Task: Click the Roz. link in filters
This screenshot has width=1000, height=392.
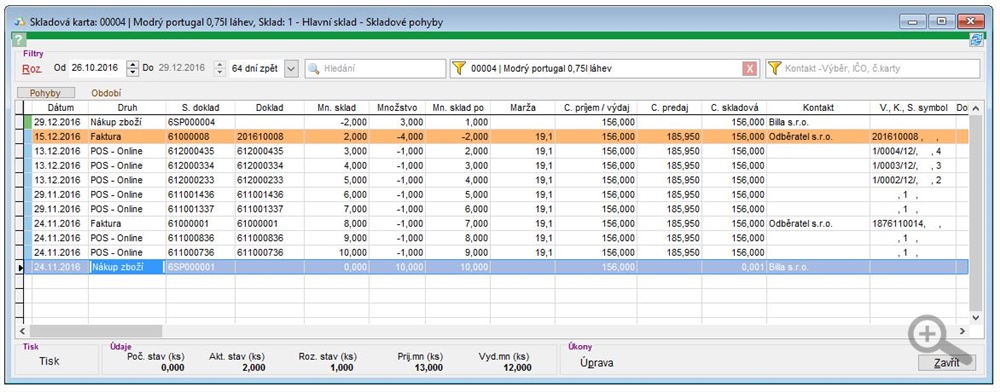Action: click(x=32, y=68)
